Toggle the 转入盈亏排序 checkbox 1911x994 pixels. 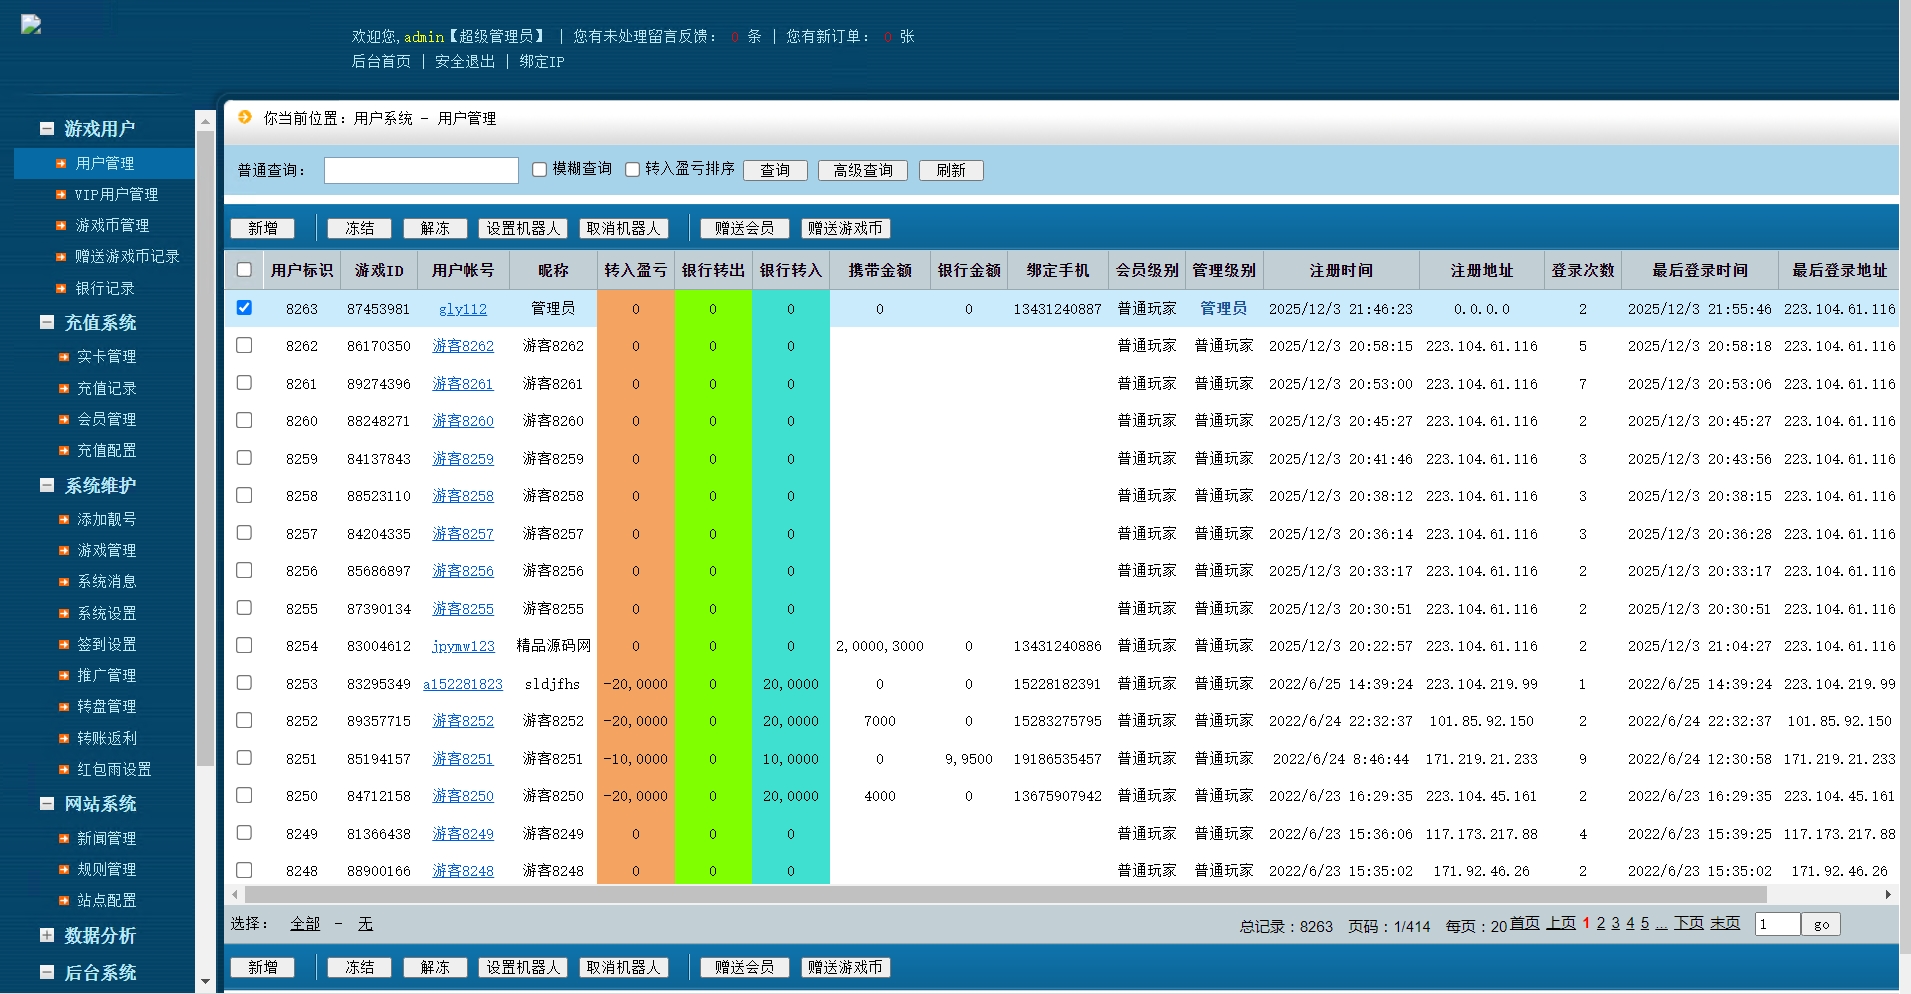click(x=632, y=170)
